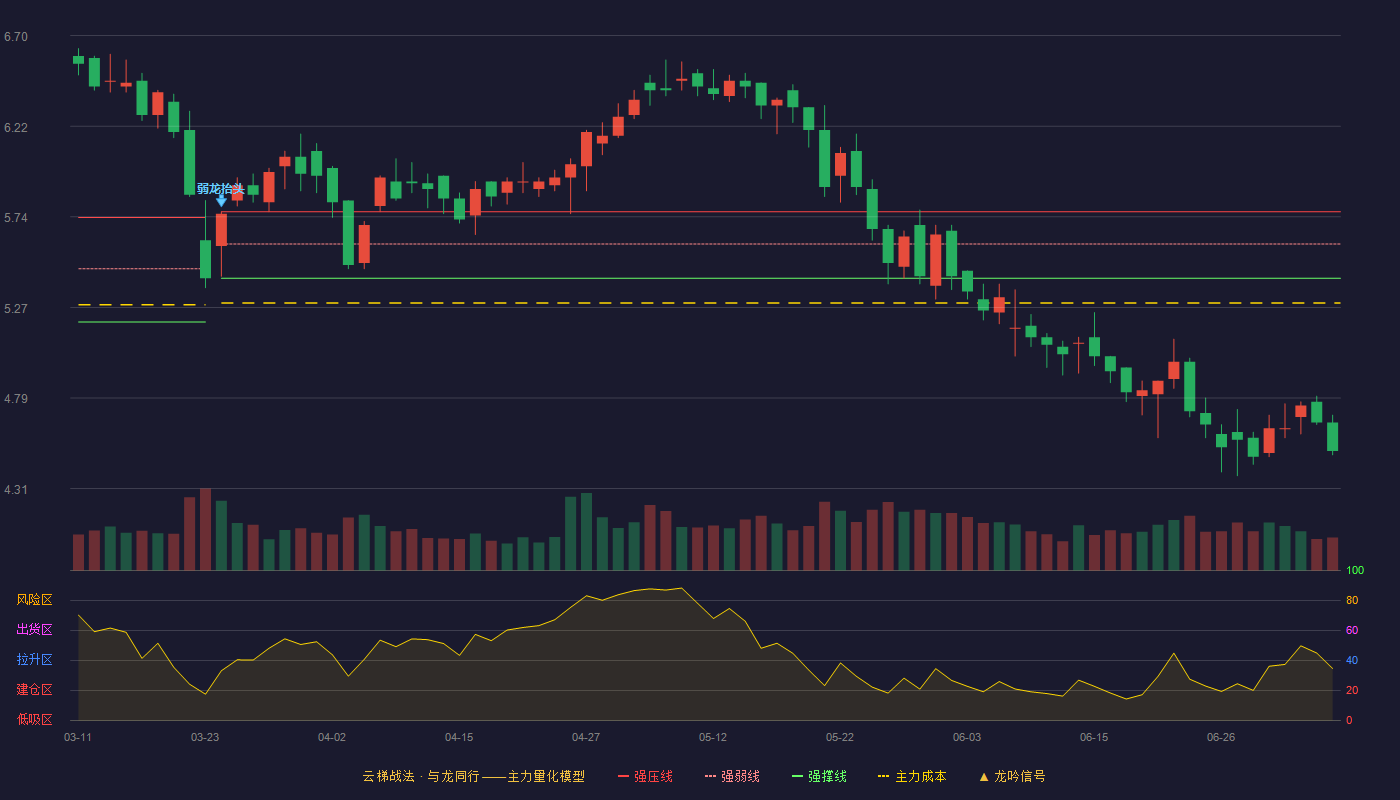
Task: Click the 60 indicator scale value
Action: pyautogui.click(x=1352, y=630)
